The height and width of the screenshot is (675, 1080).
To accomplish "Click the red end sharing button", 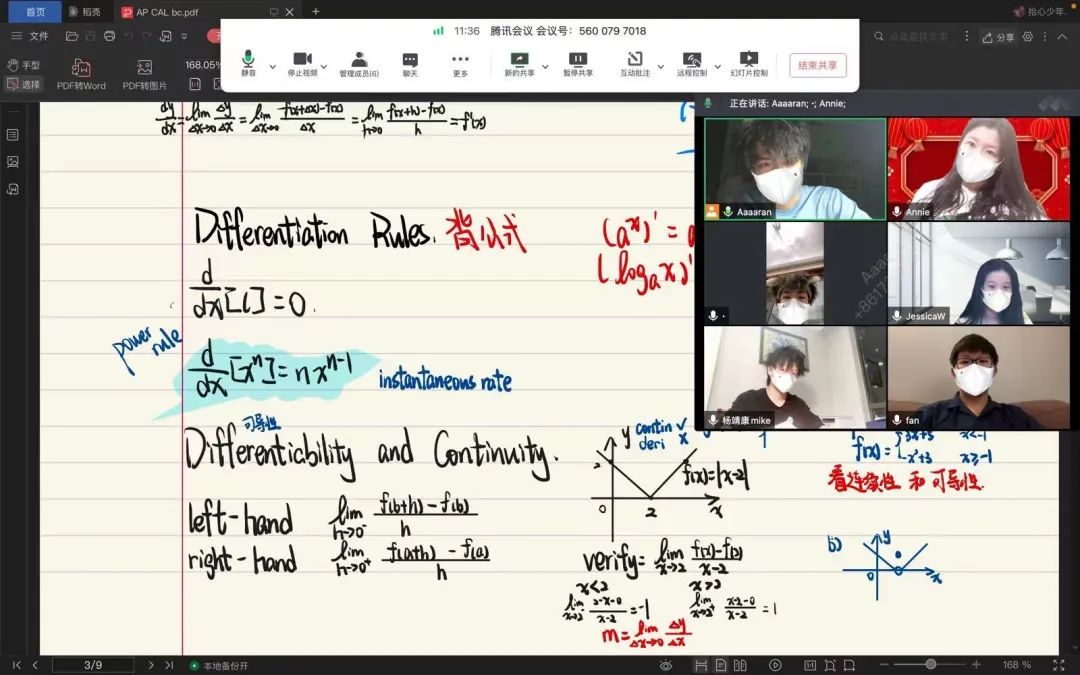I will click(x=817, y=65).
